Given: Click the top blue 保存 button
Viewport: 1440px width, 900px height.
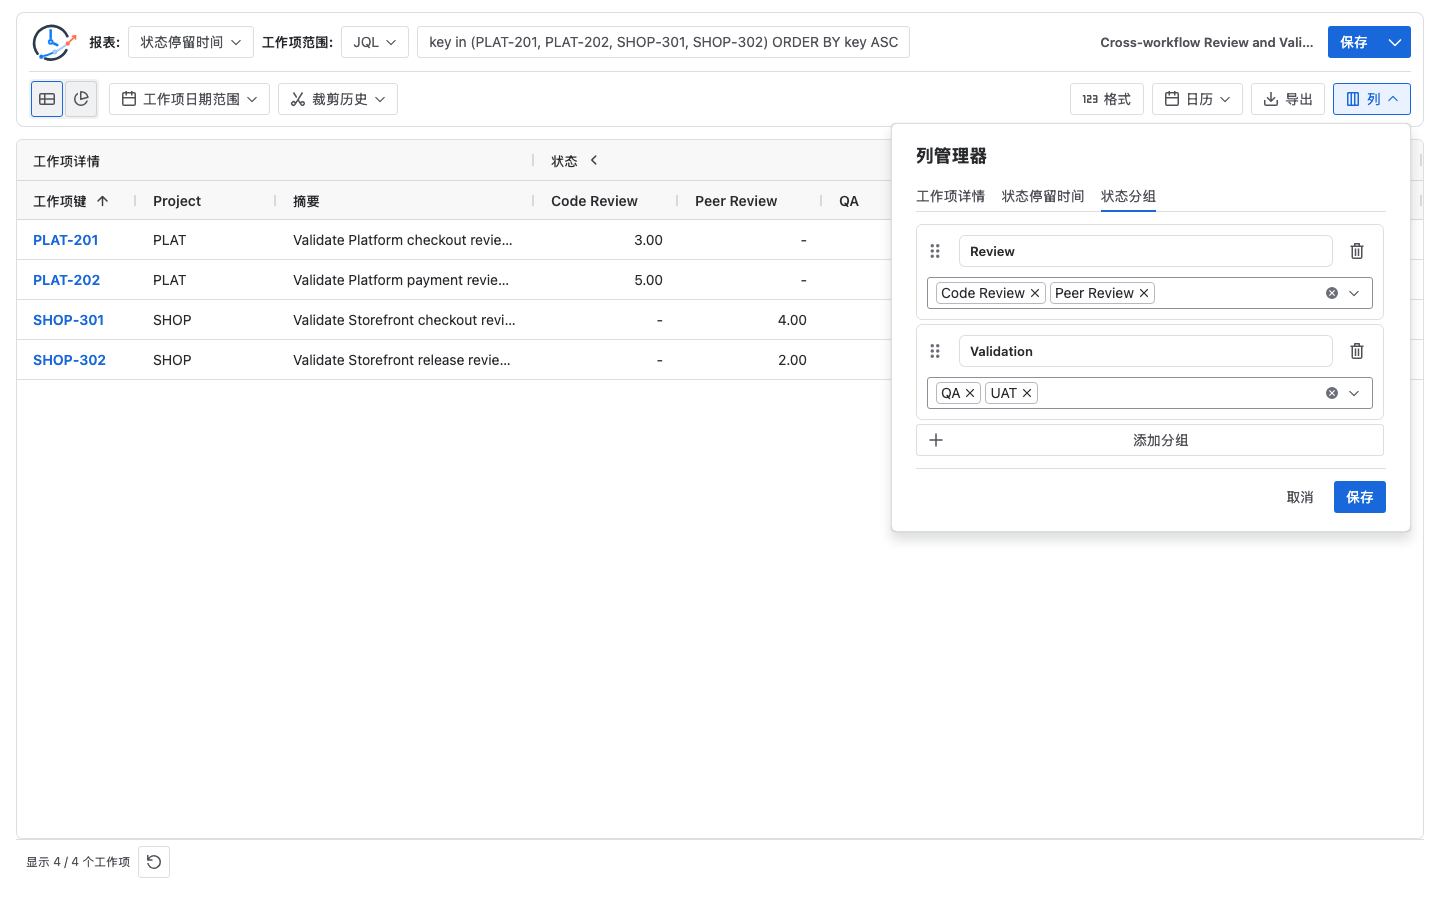Looking at the screenshot, I should (1354, 42).
